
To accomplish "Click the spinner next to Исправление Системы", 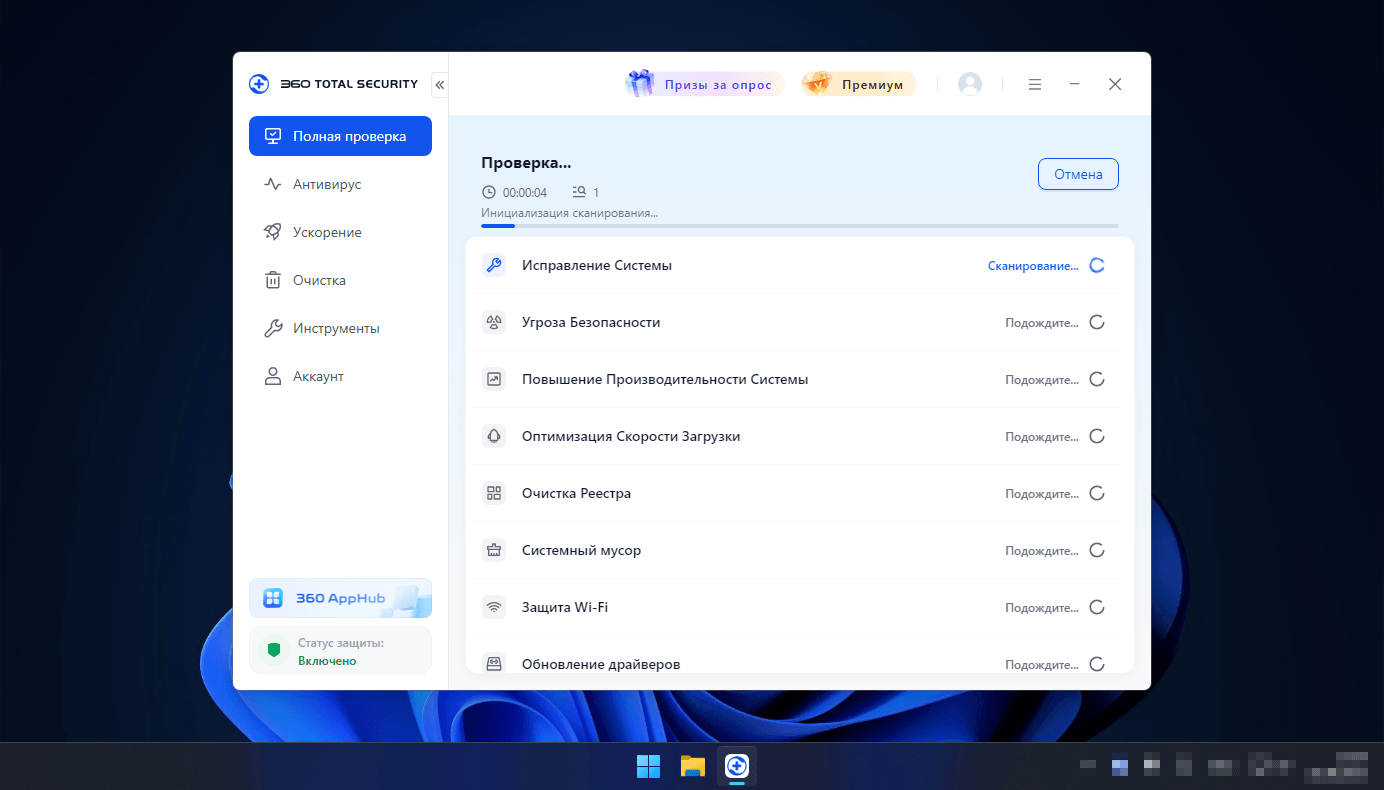I will [x=1097, y=265].
